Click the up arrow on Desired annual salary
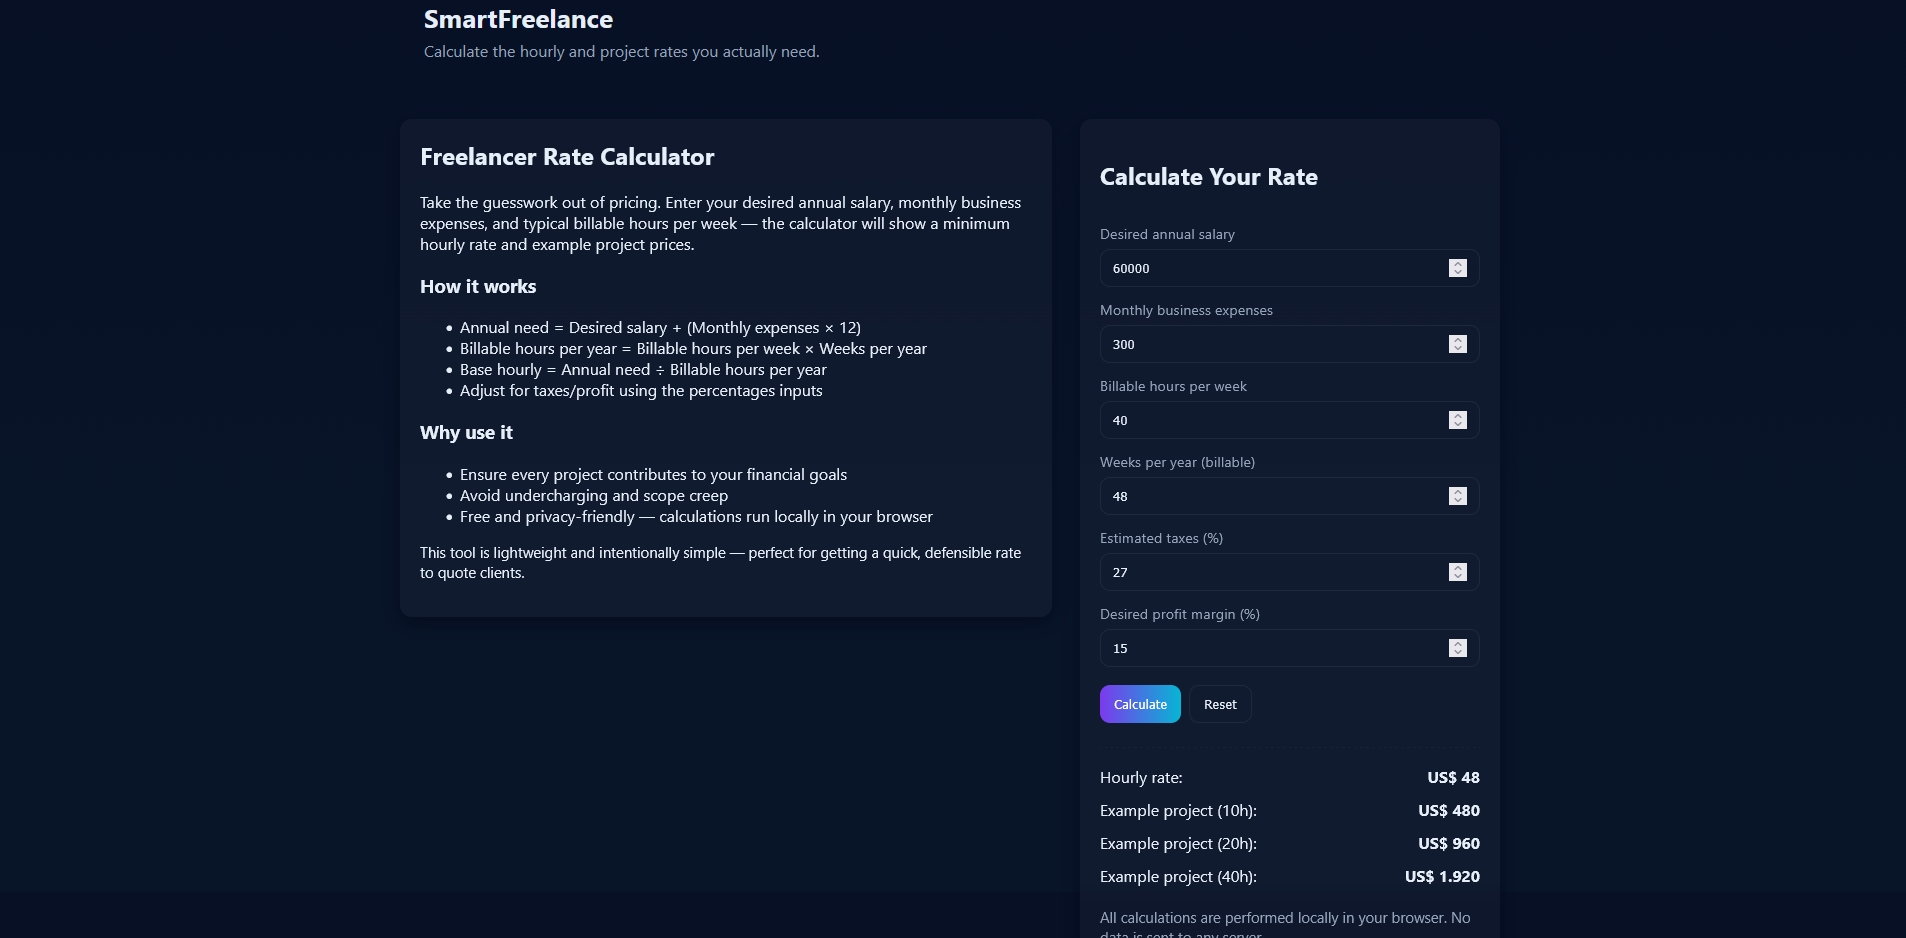Screen dimensions: 1906x938 1458,264
